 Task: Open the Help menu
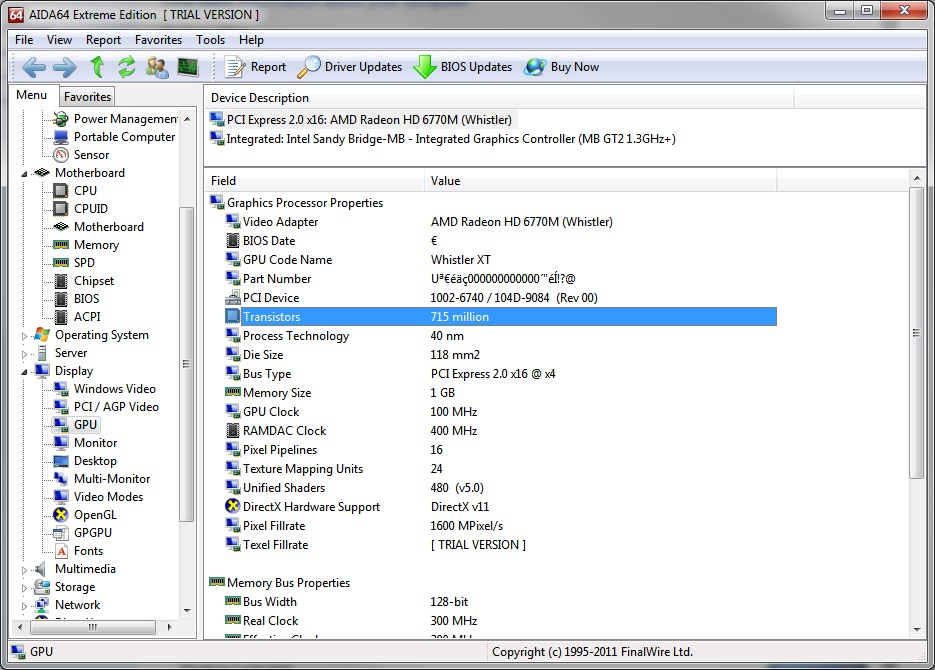[x=251, y=40]
